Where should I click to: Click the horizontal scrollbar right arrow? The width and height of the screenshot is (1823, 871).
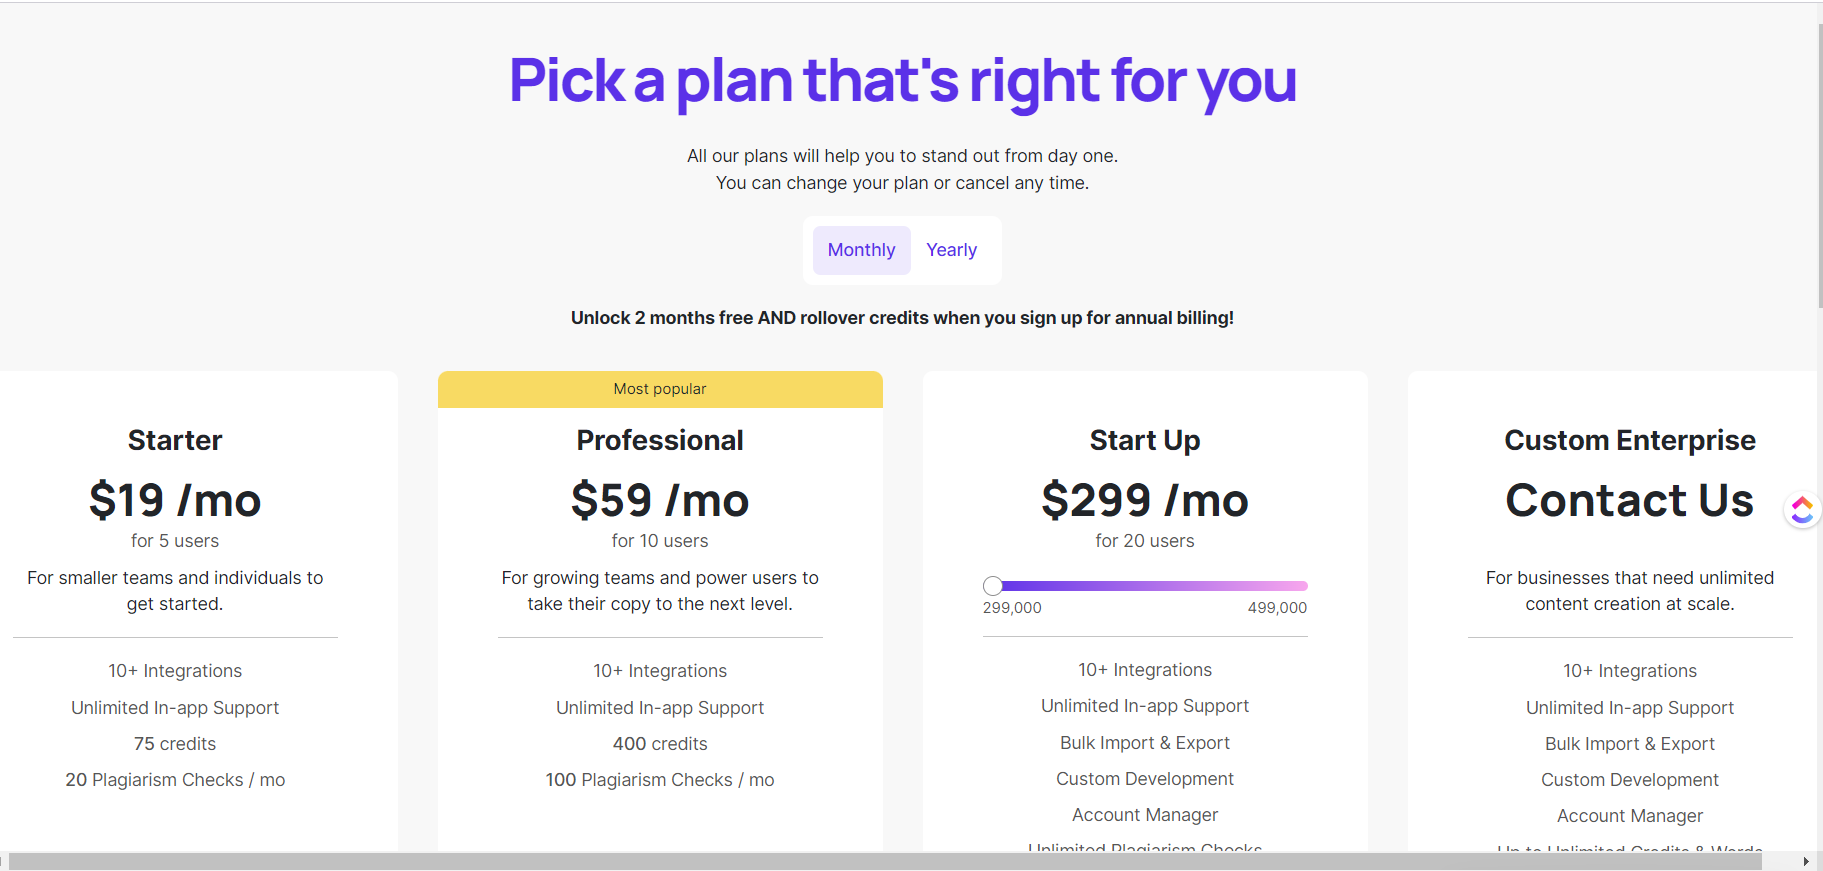coord(1805,861)
